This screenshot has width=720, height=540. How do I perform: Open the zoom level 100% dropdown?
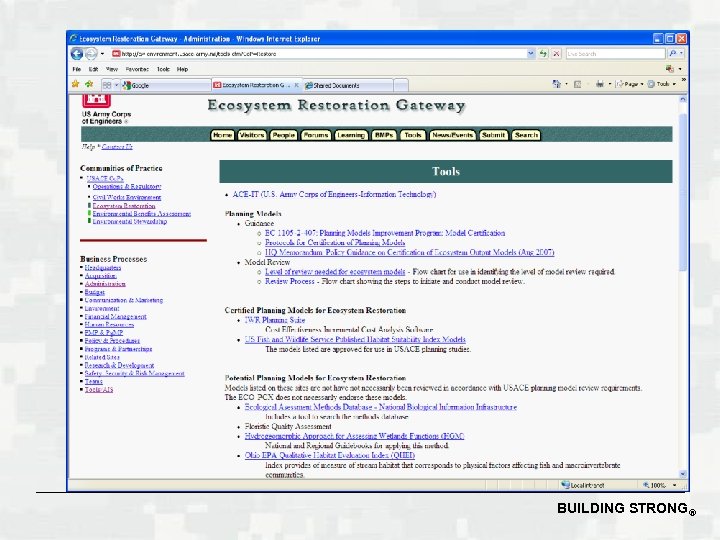pyautogui.click(x=675, y=485)
